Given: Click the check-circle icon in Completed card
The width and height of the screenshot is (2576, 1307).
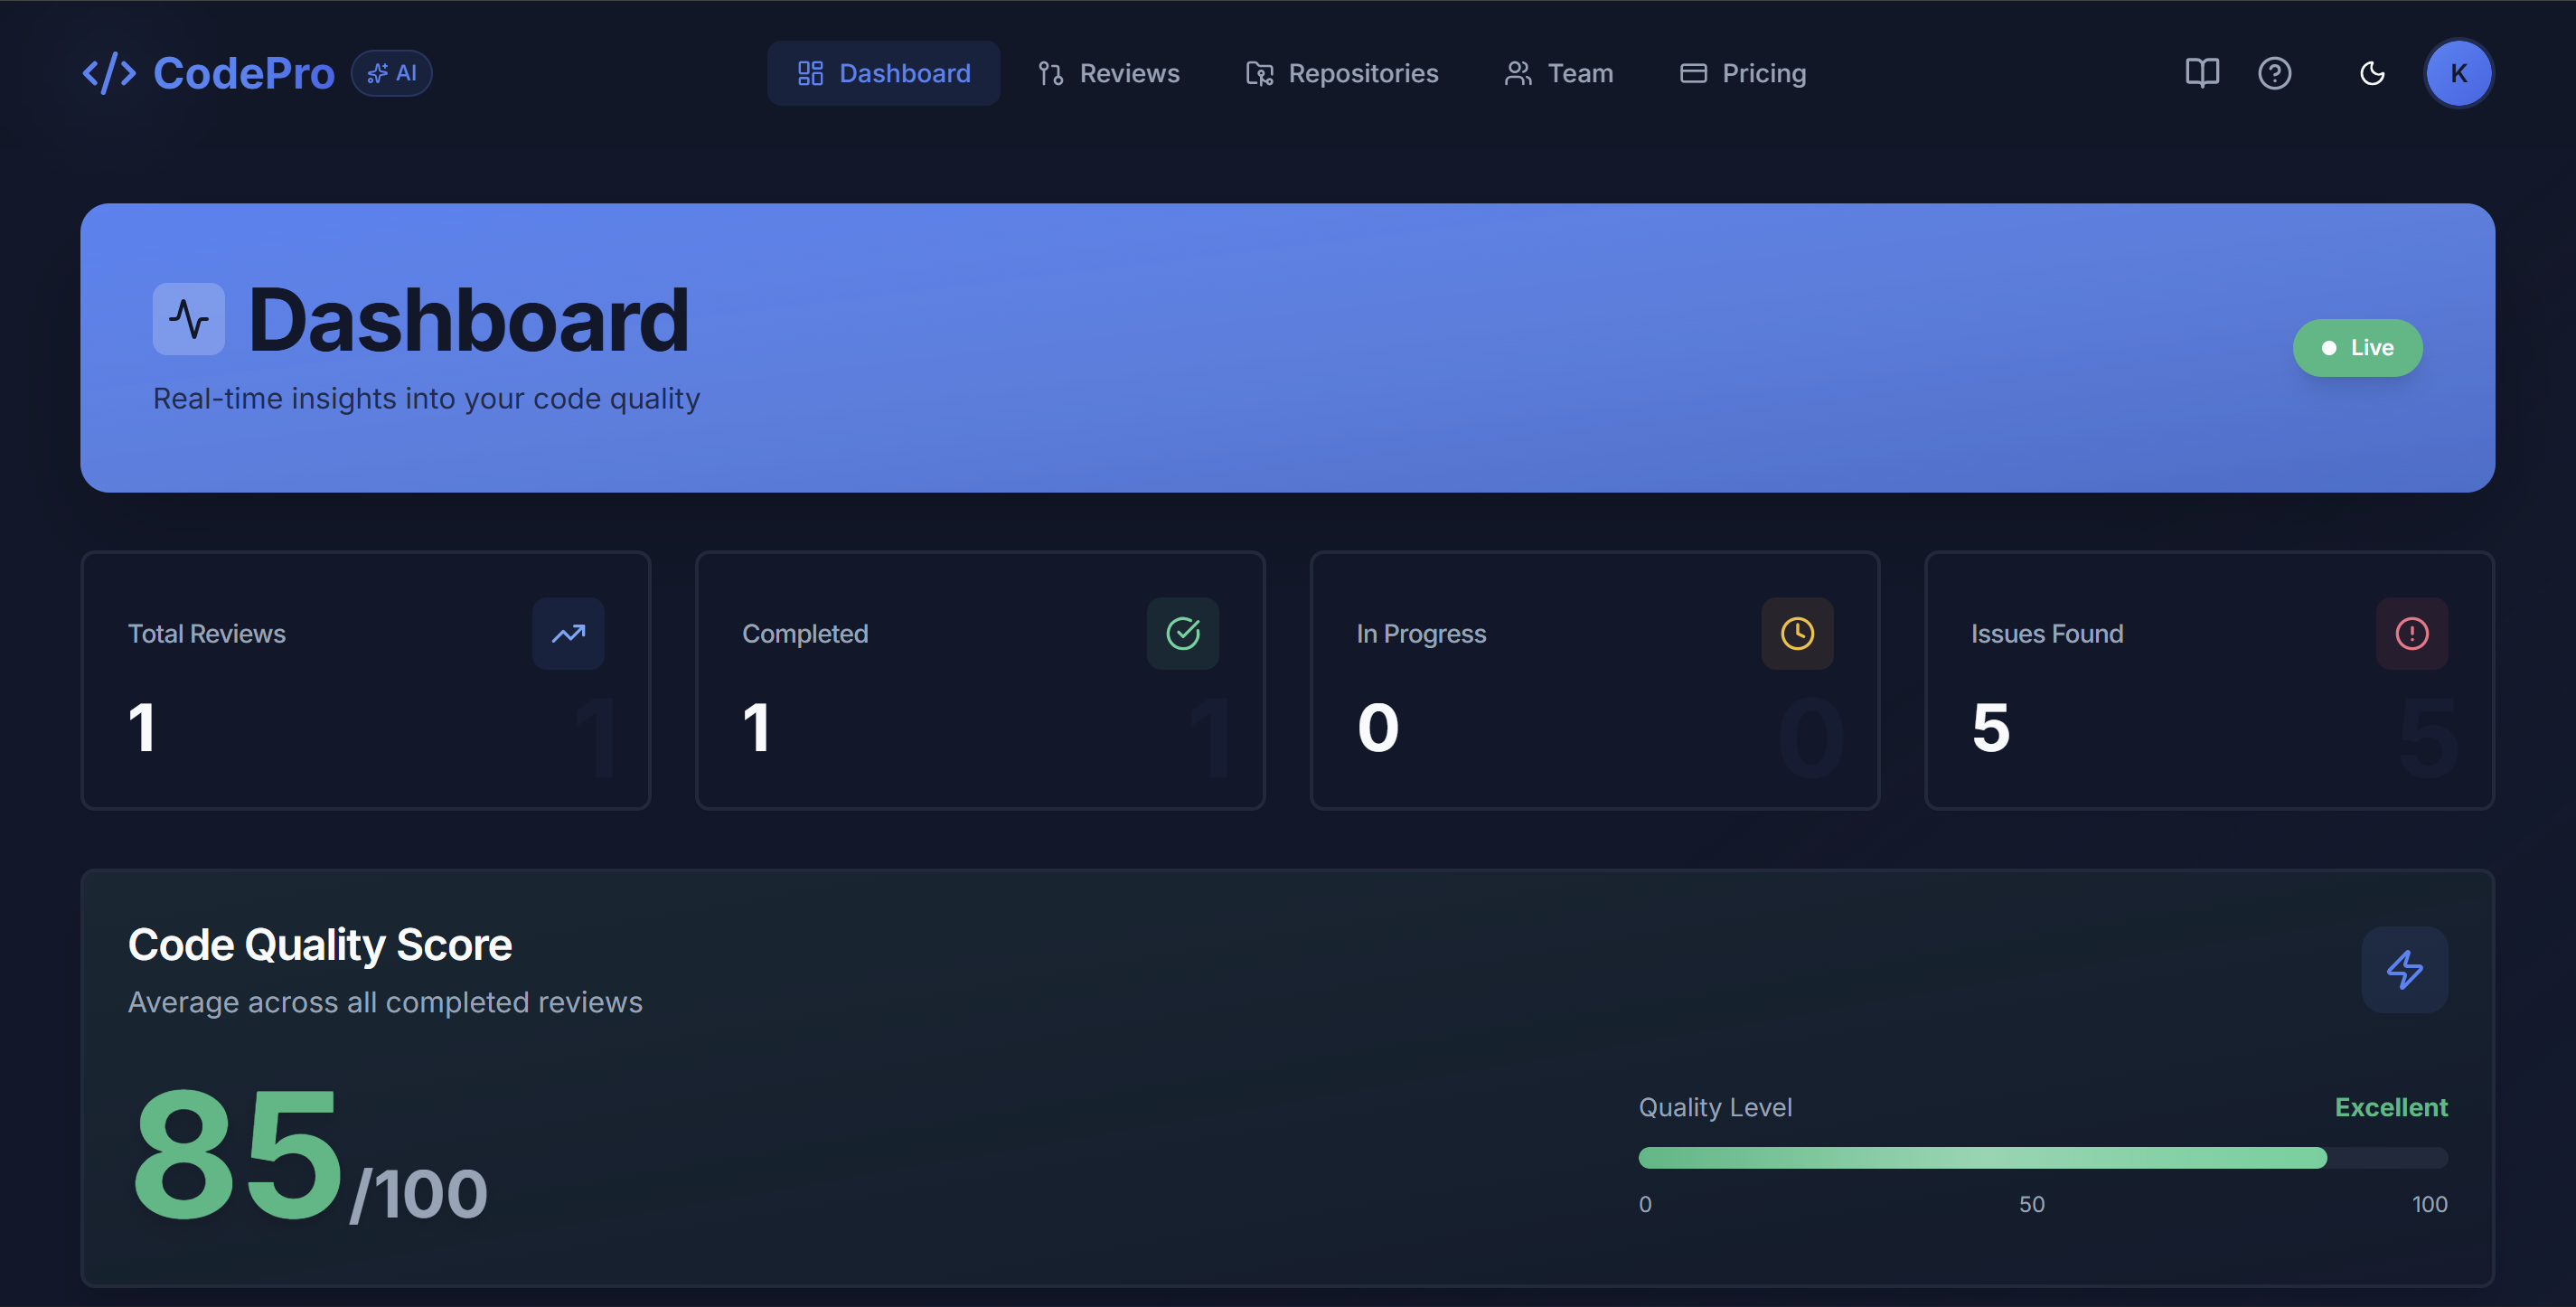Looking at the screenshot, I should [x=1182, y=633].
